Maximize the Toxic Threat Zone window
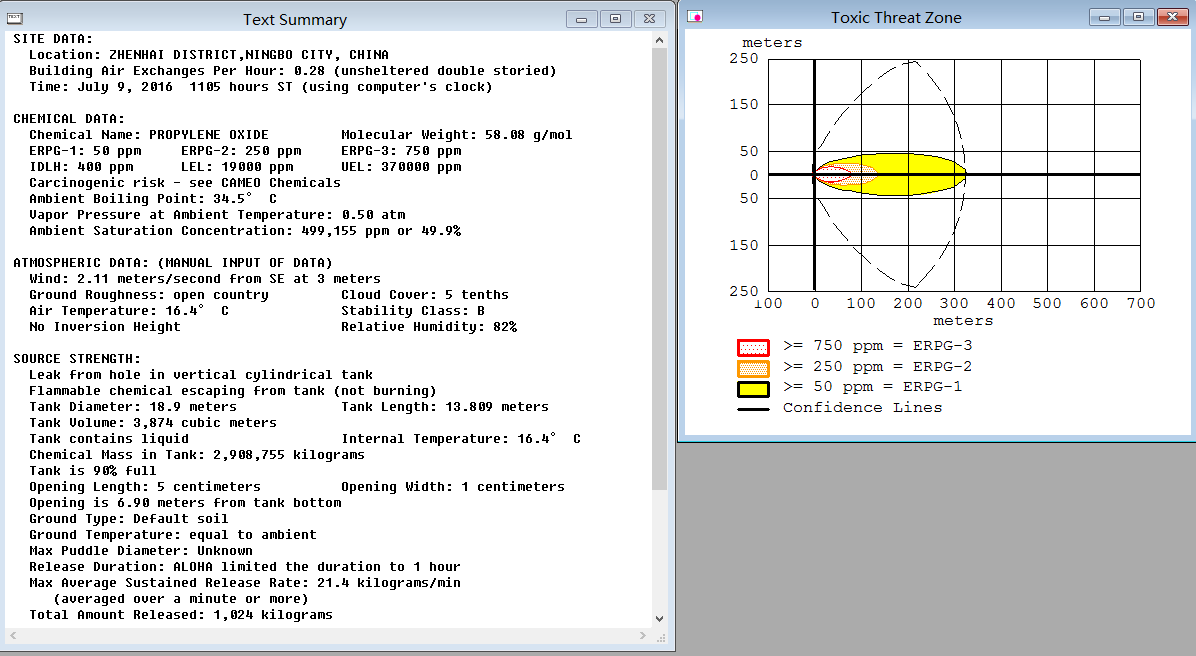 [x=1138, y=17]
